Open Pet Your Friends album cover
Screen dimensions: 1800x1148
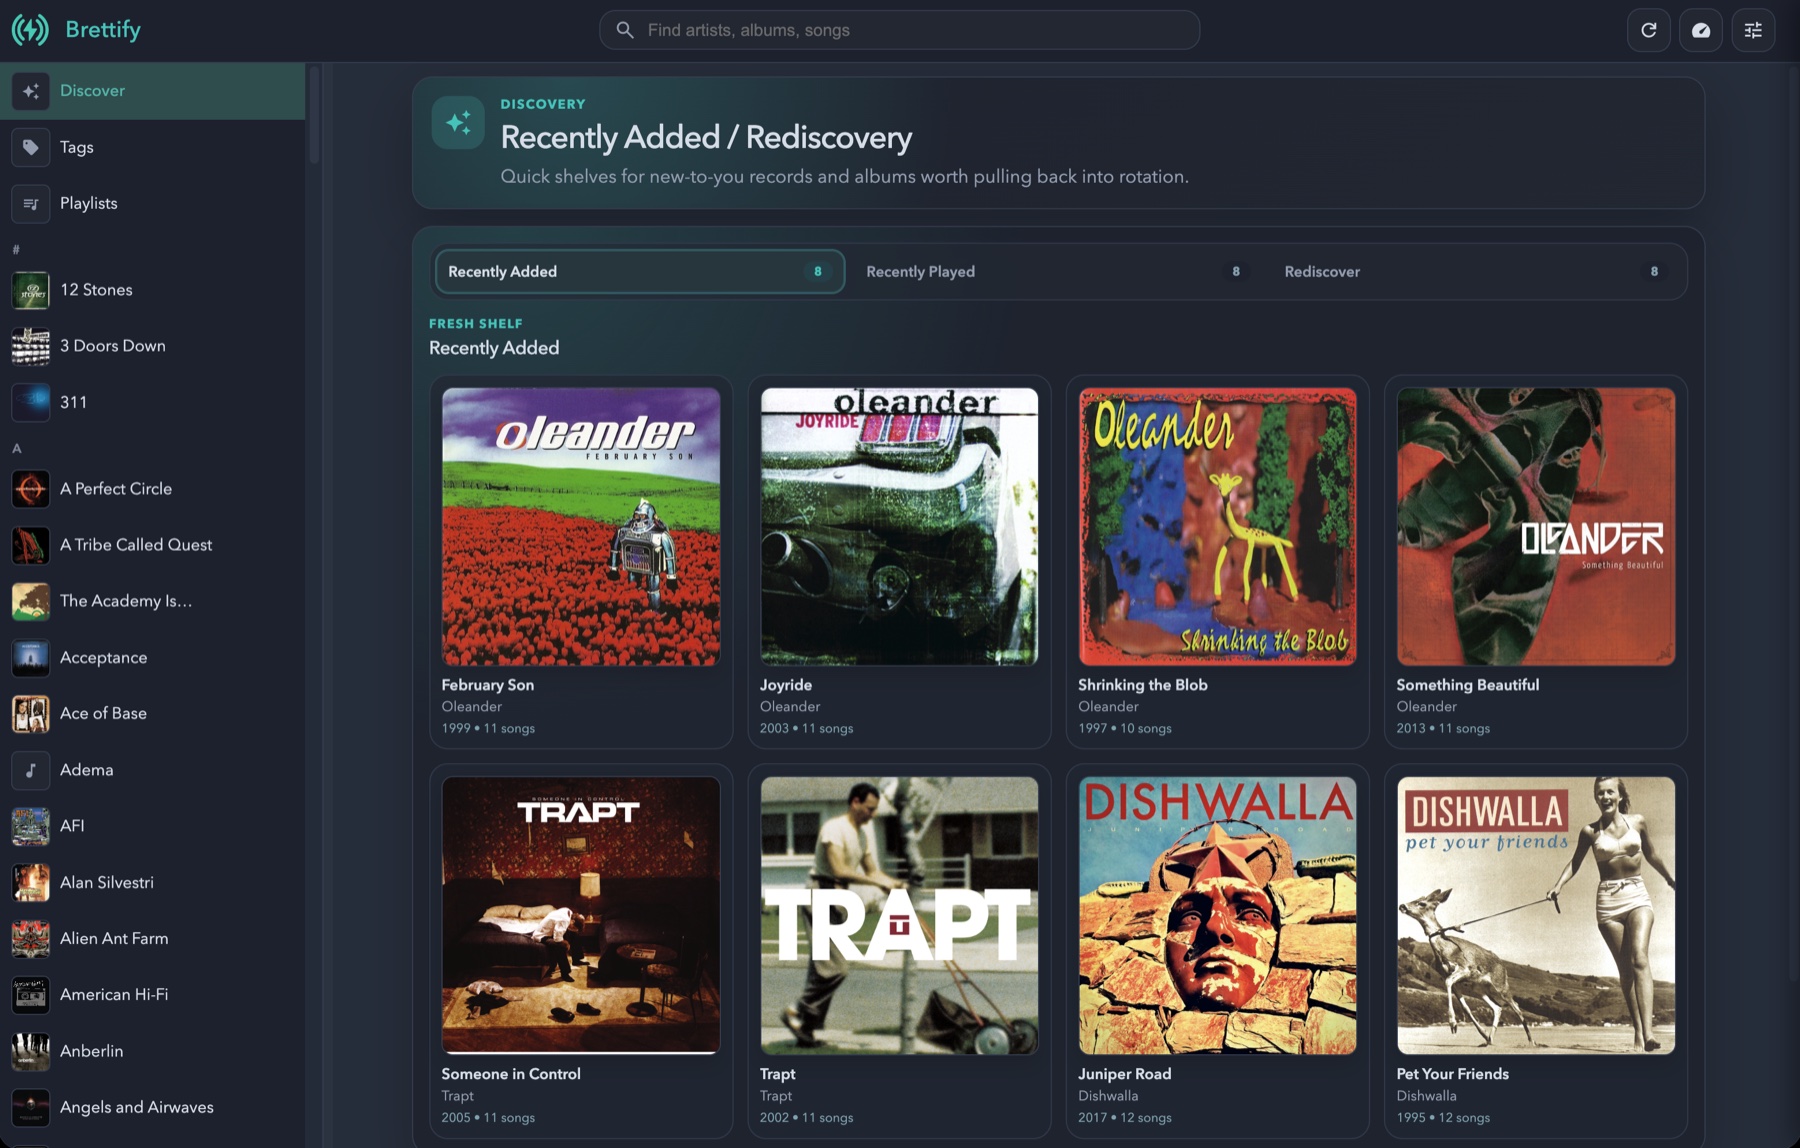tap(1536, 915)
